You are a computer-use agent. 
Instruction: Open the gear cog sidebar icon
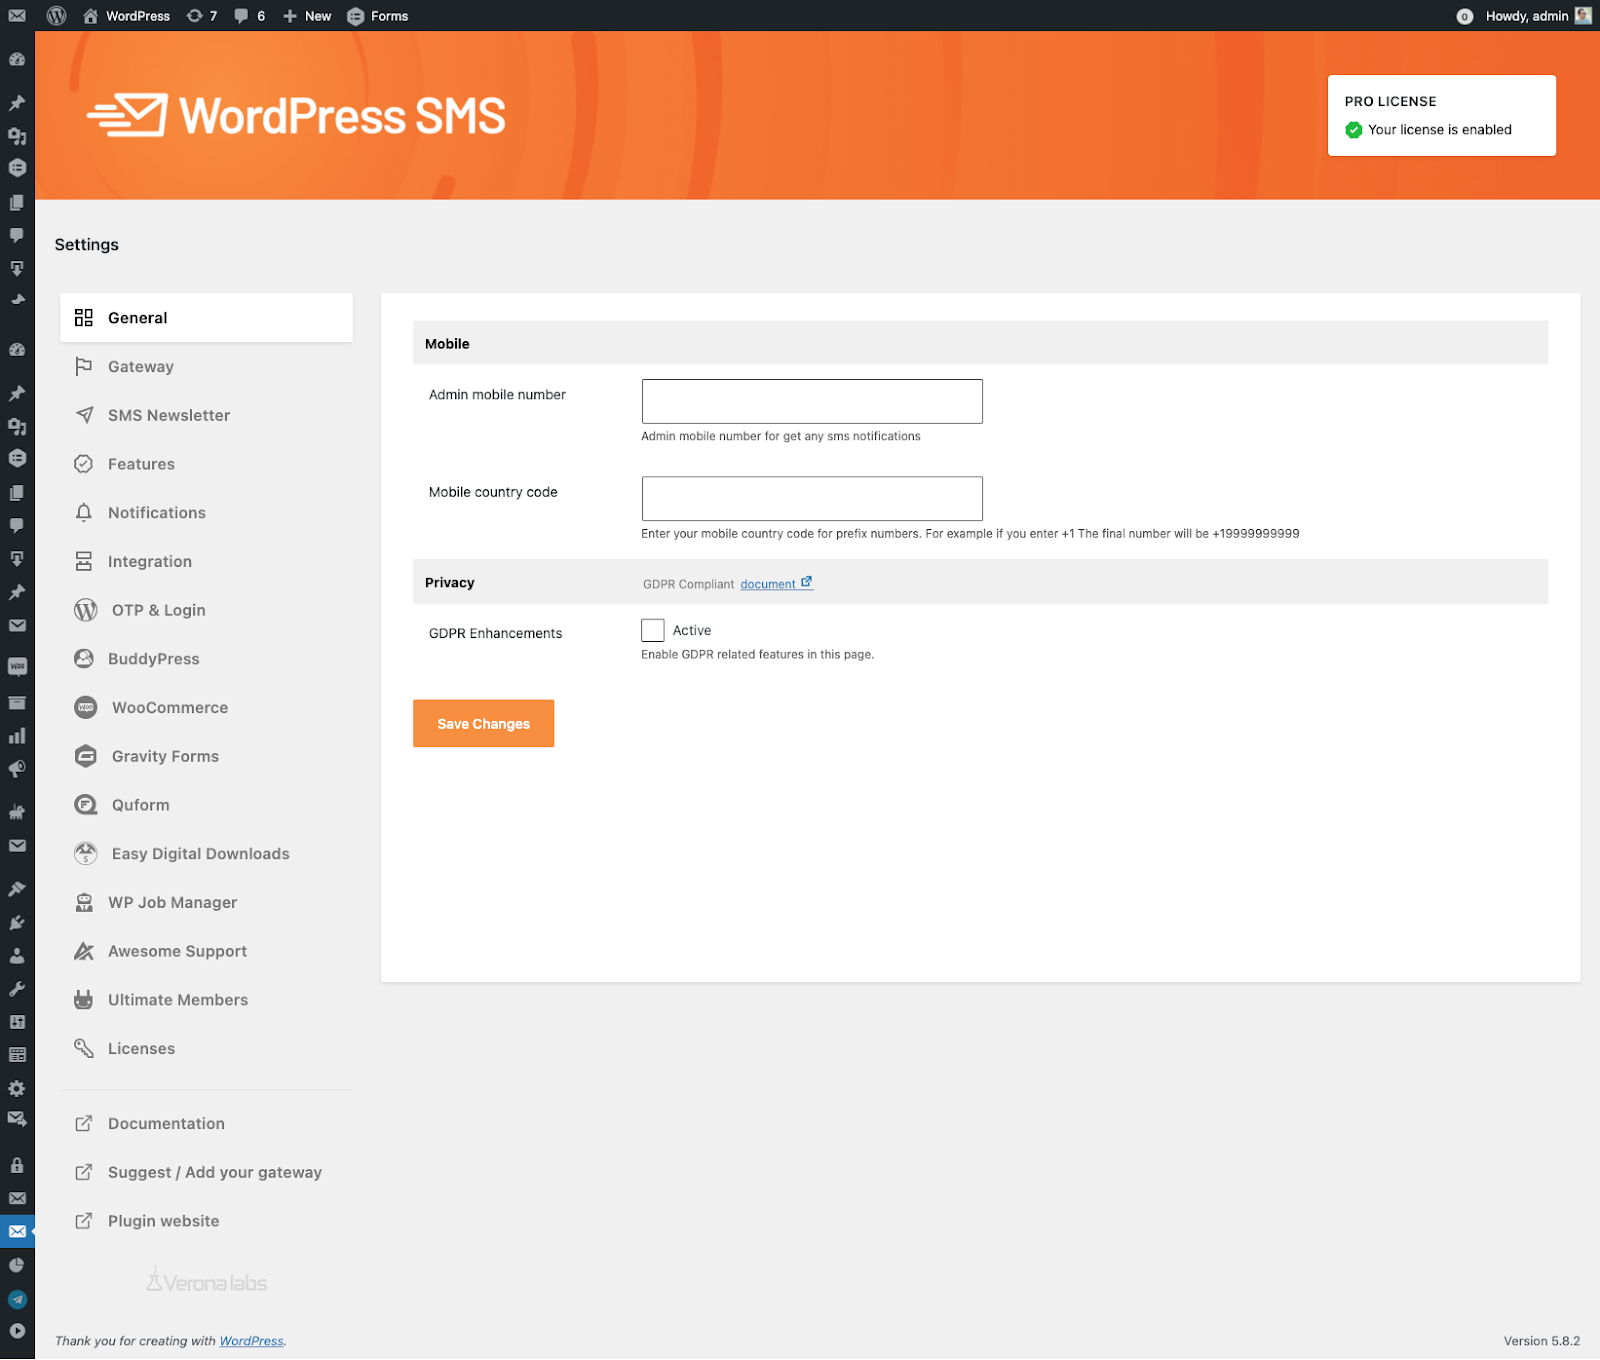point(17,1088)
